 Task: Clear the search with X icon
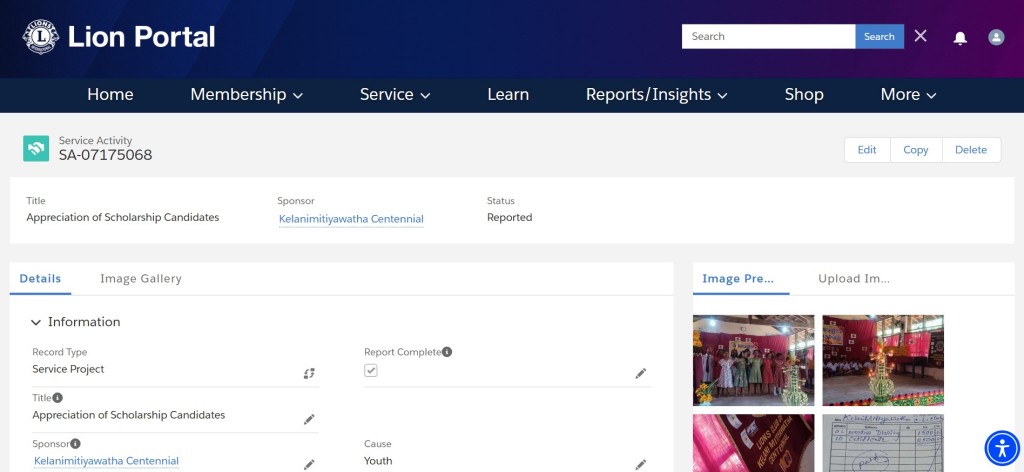pyautogui.click(x=920, y=36)
